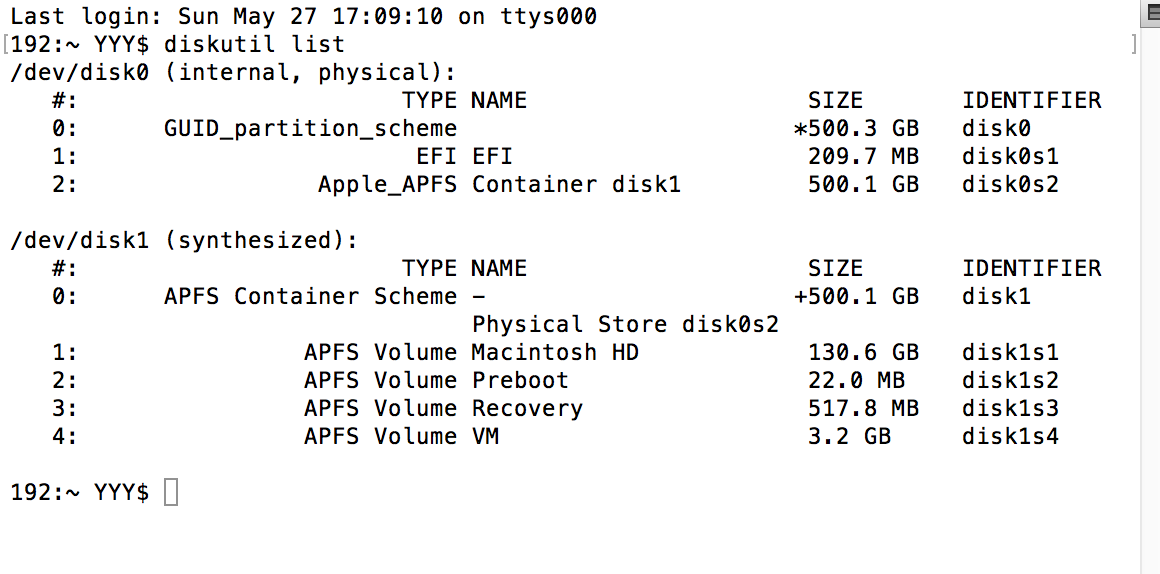Click the '*500.3 GB' size value
Viewport: 1160px width, 574px height.
coord(856,129)
